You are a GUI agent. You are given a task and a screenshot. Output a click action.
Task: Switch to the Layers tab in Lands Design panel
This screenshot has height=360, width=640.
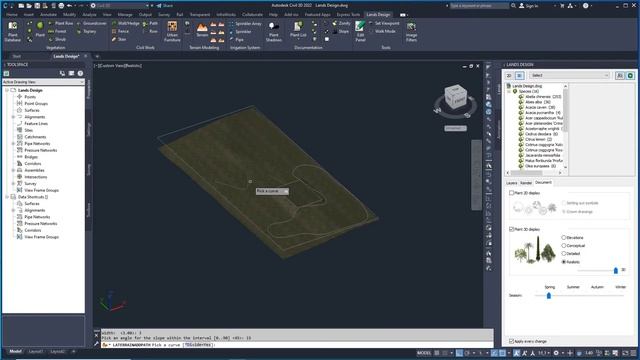511,183
